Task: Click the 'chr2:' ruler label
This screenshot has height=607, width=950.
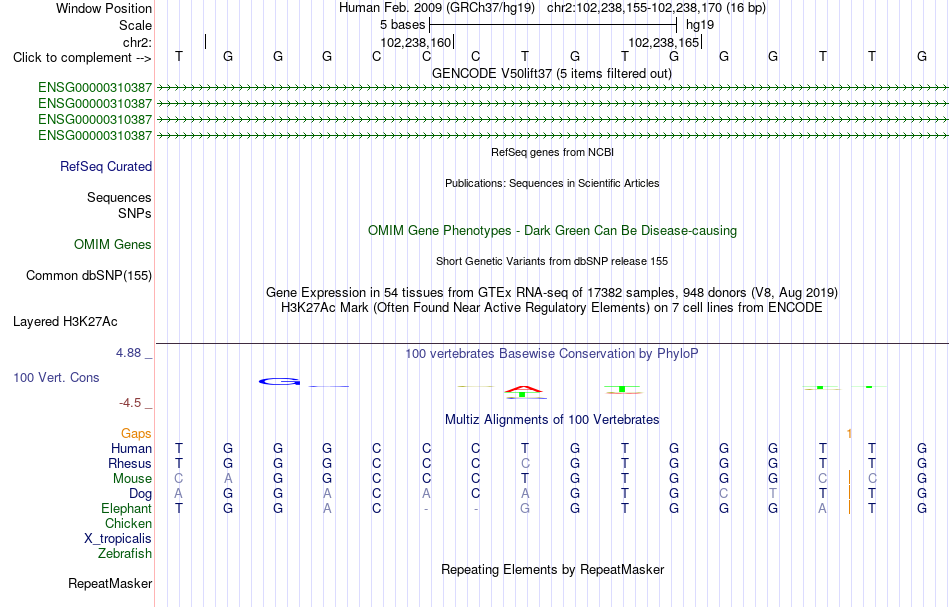Action: (x=138, y=42)
